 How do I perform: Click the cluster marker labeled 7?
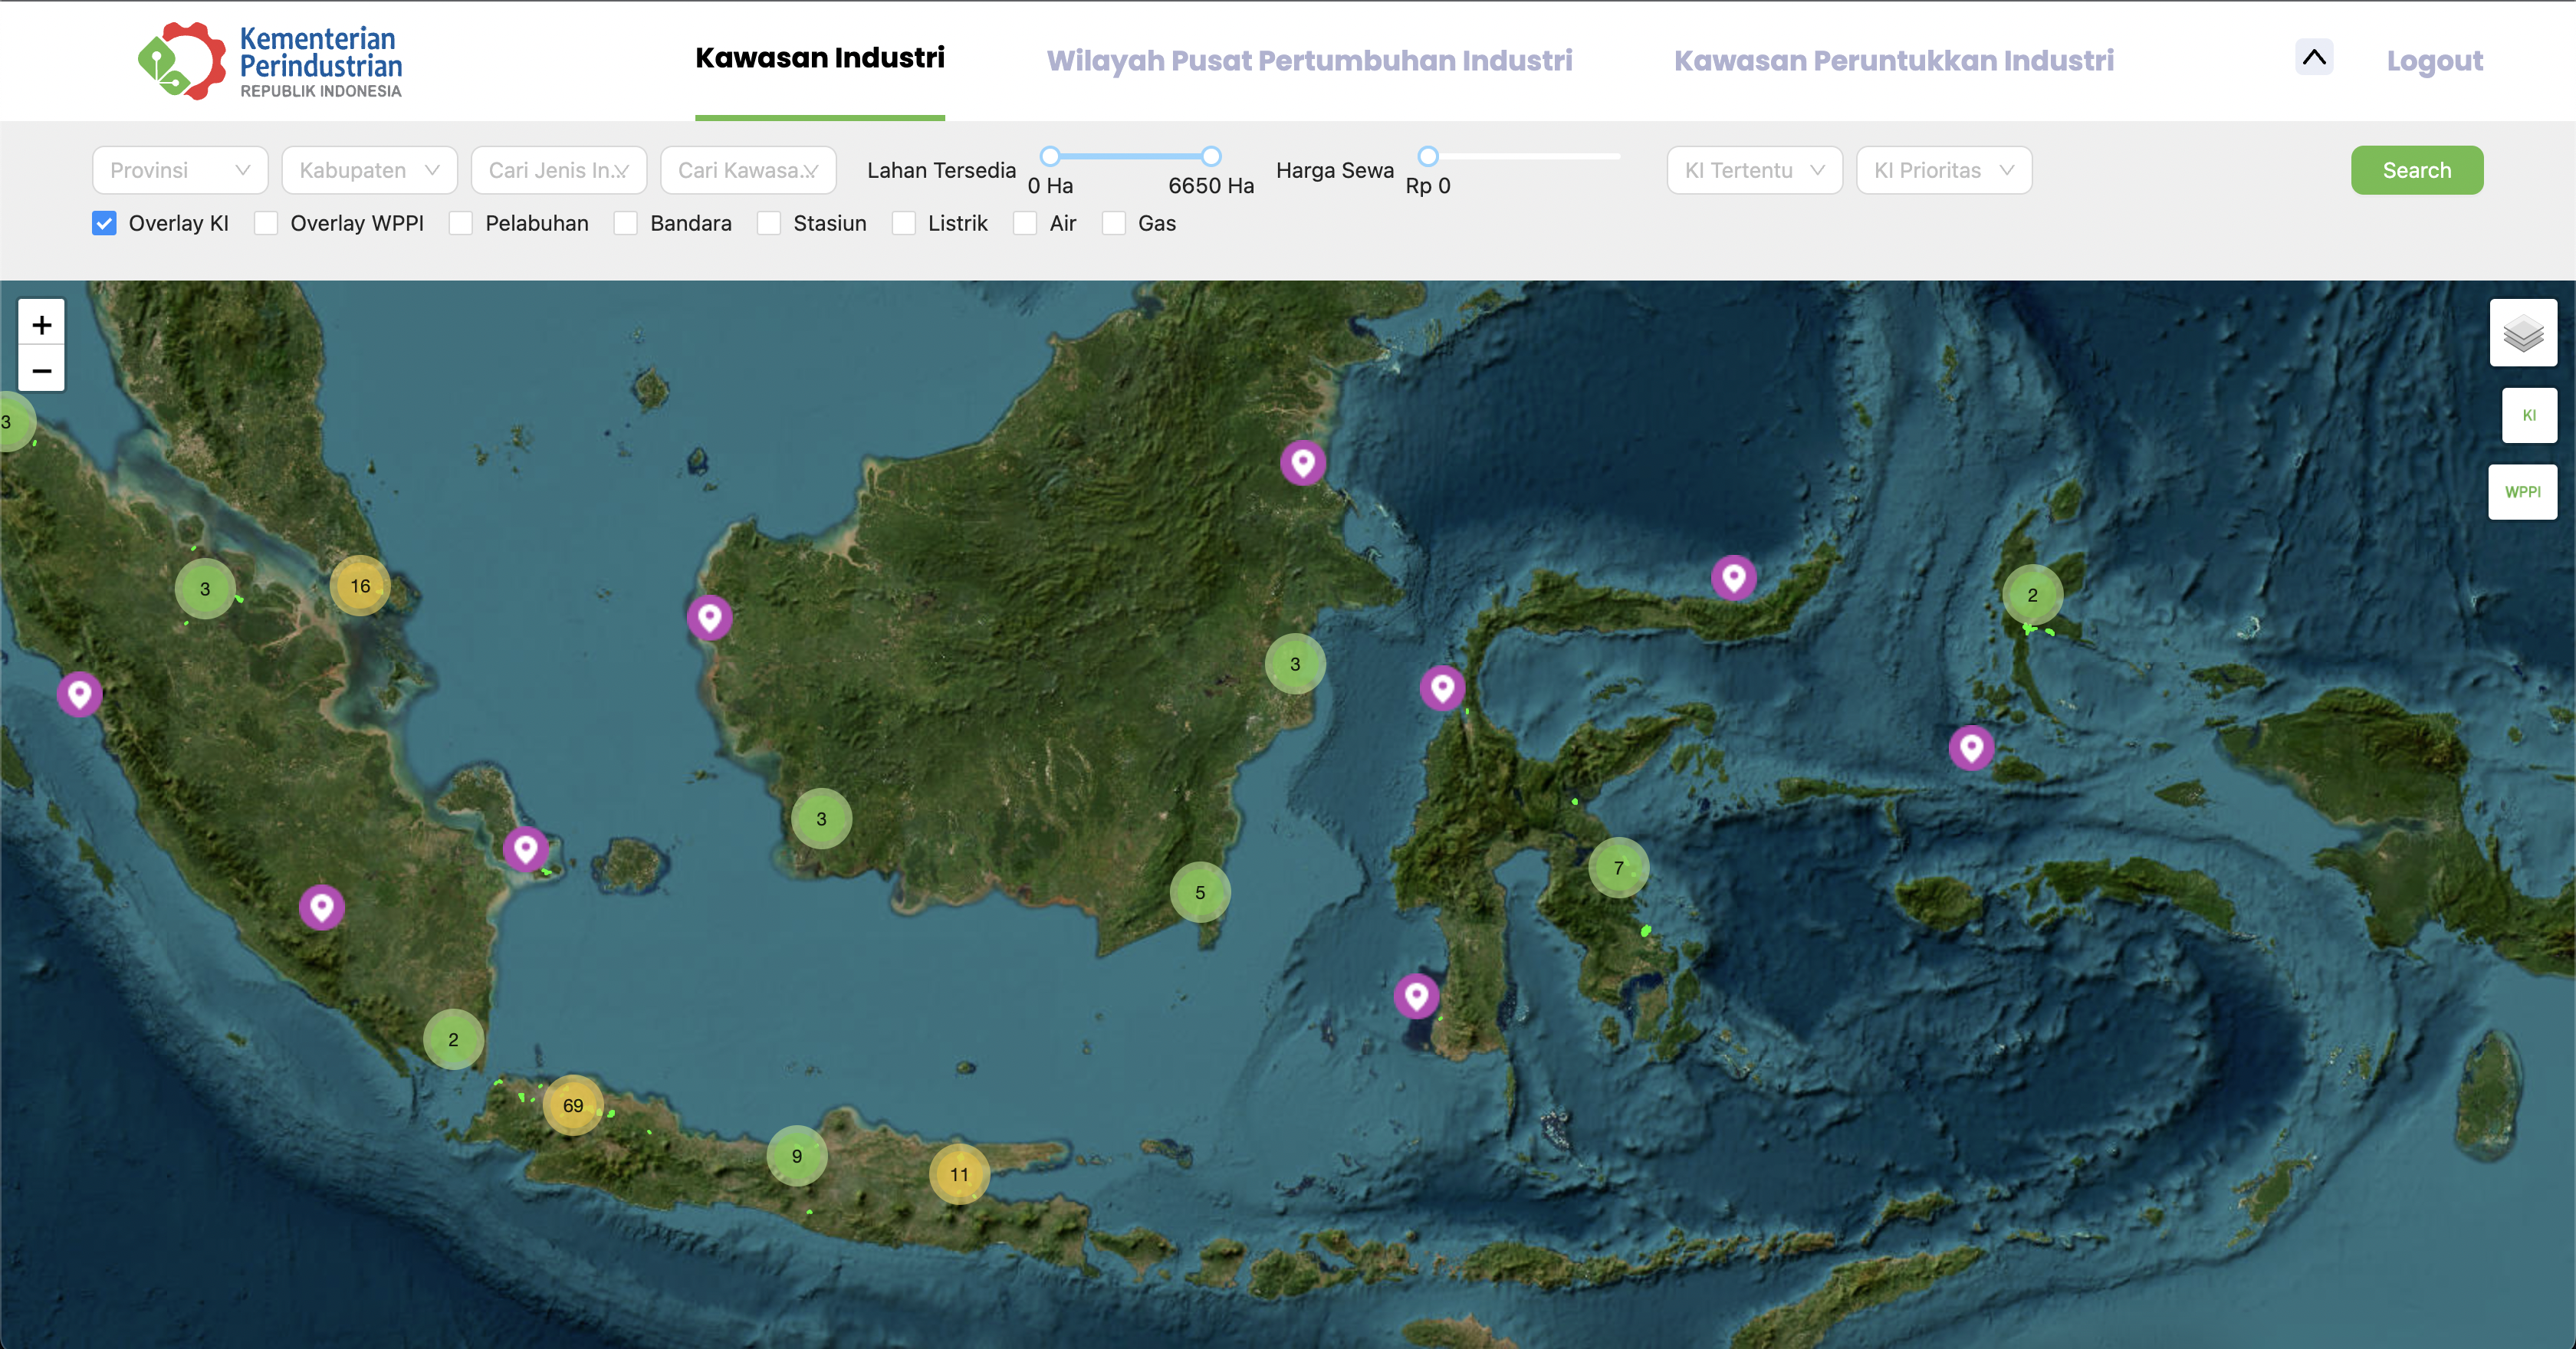click(x=1618, y=867)
